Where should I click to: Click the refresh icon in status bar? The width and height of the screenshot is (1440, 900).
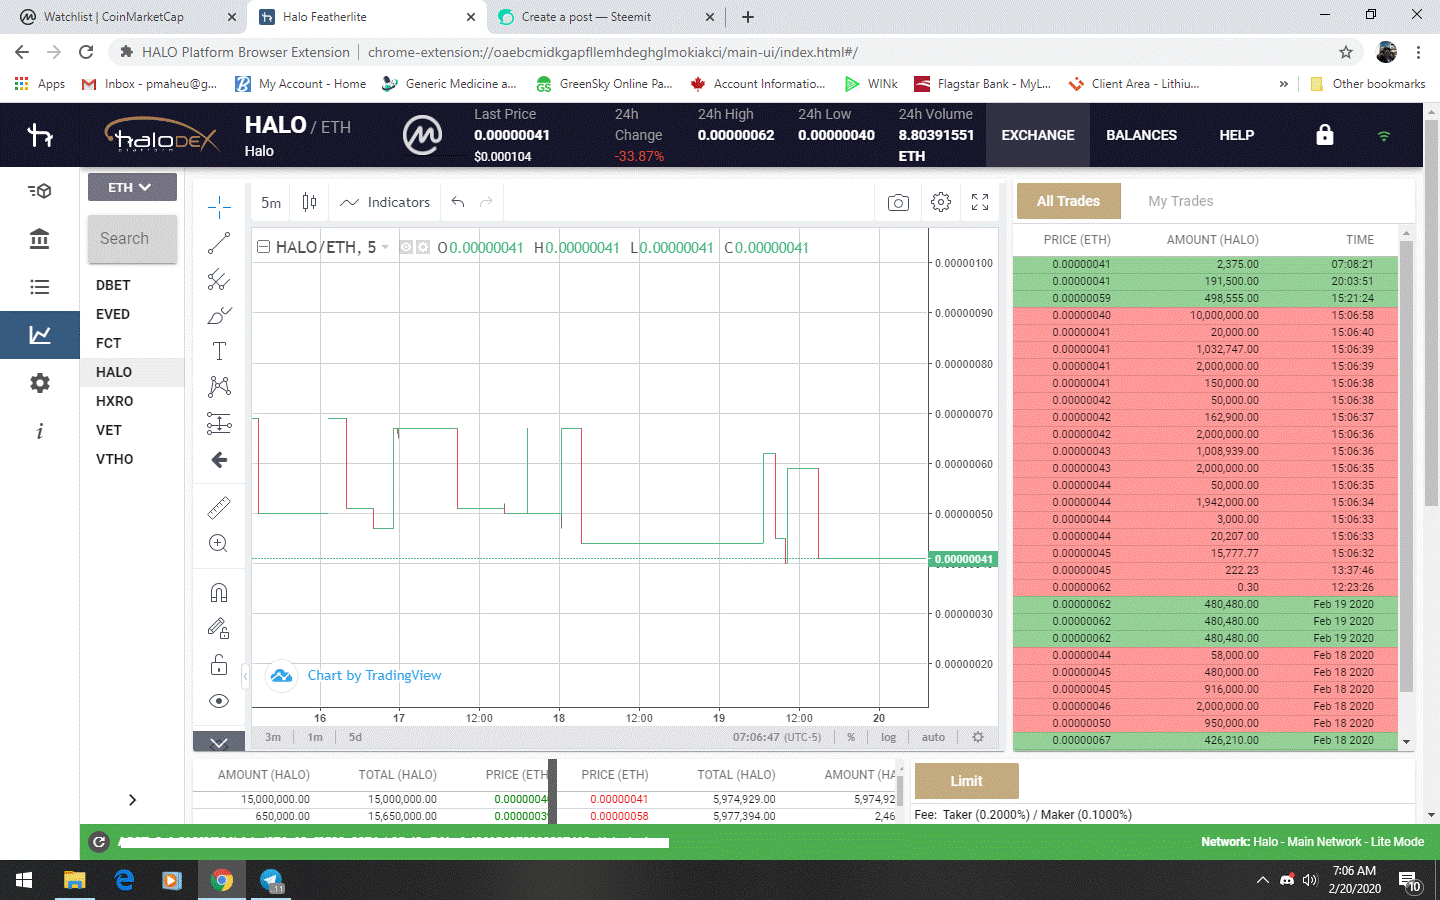tap(99, 842)
